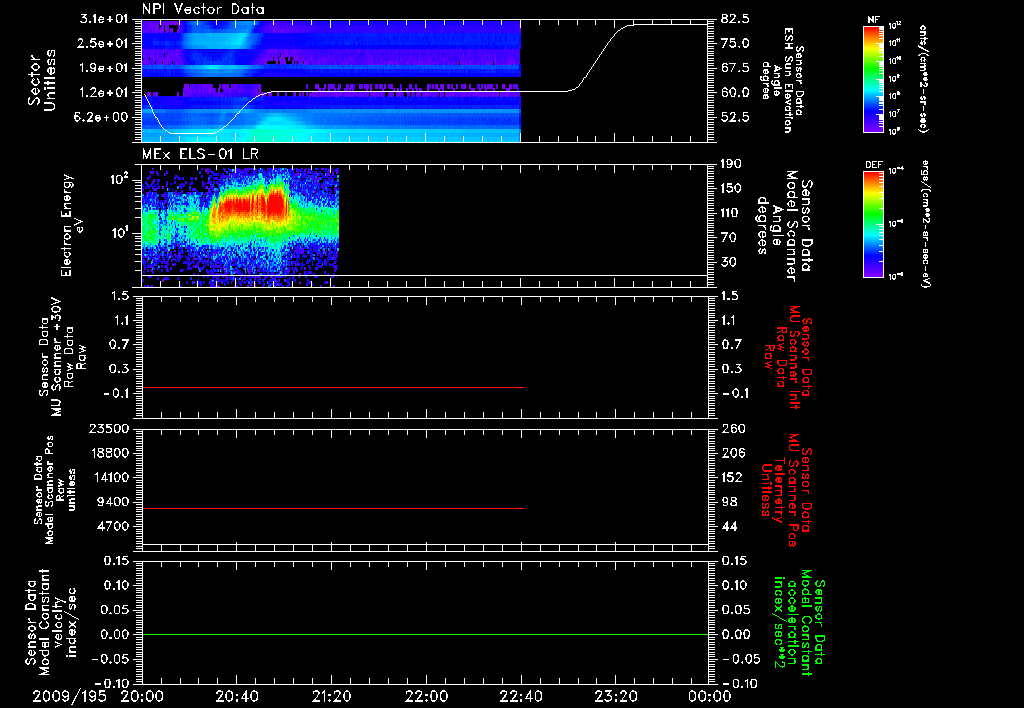Click the NF colorbar "cnts/(cm**2-sr-sec)" units label
Screen dimensions: 1024x708
click(923, 79)
